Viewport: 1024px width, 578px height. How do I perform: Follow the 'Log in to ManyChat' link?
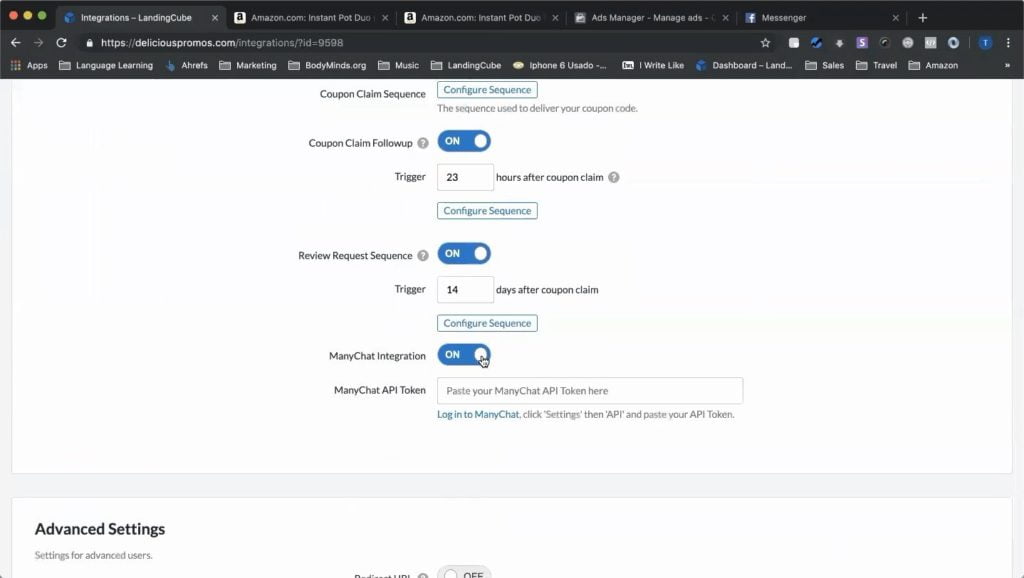click(478, 414)
